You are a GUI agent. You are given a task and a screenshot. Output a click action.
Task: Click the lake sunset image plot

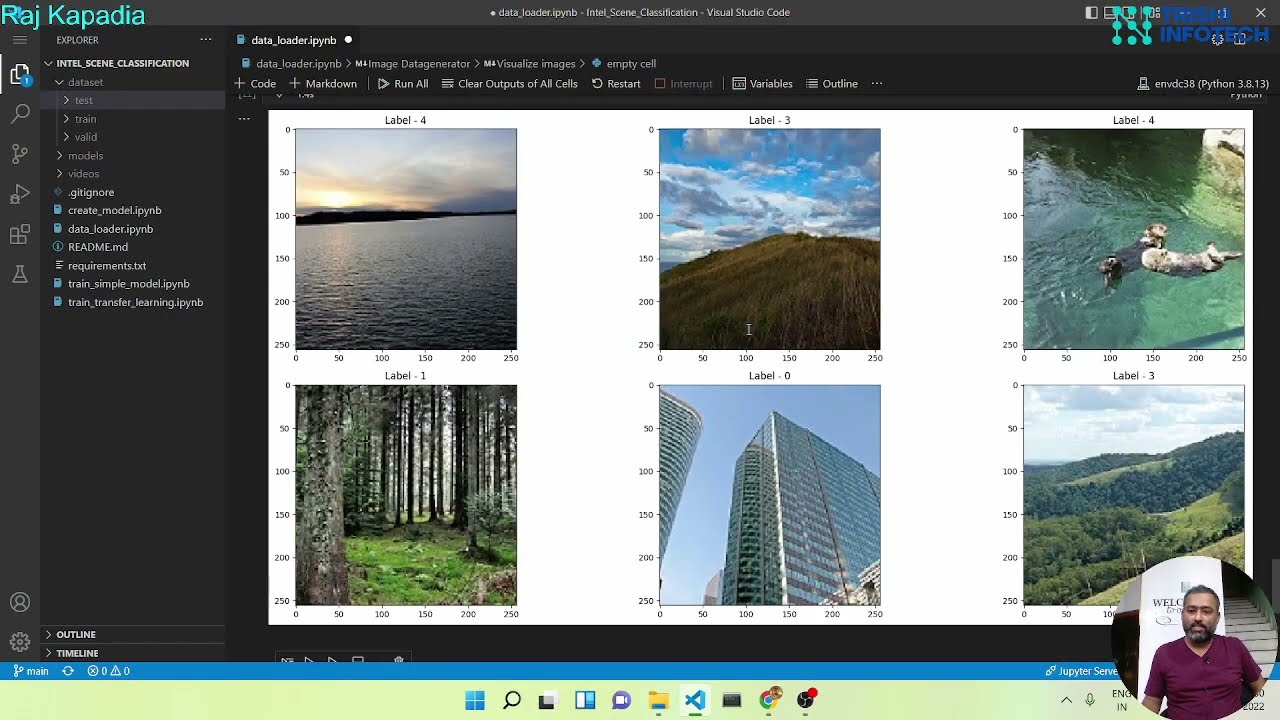point(406,238)
